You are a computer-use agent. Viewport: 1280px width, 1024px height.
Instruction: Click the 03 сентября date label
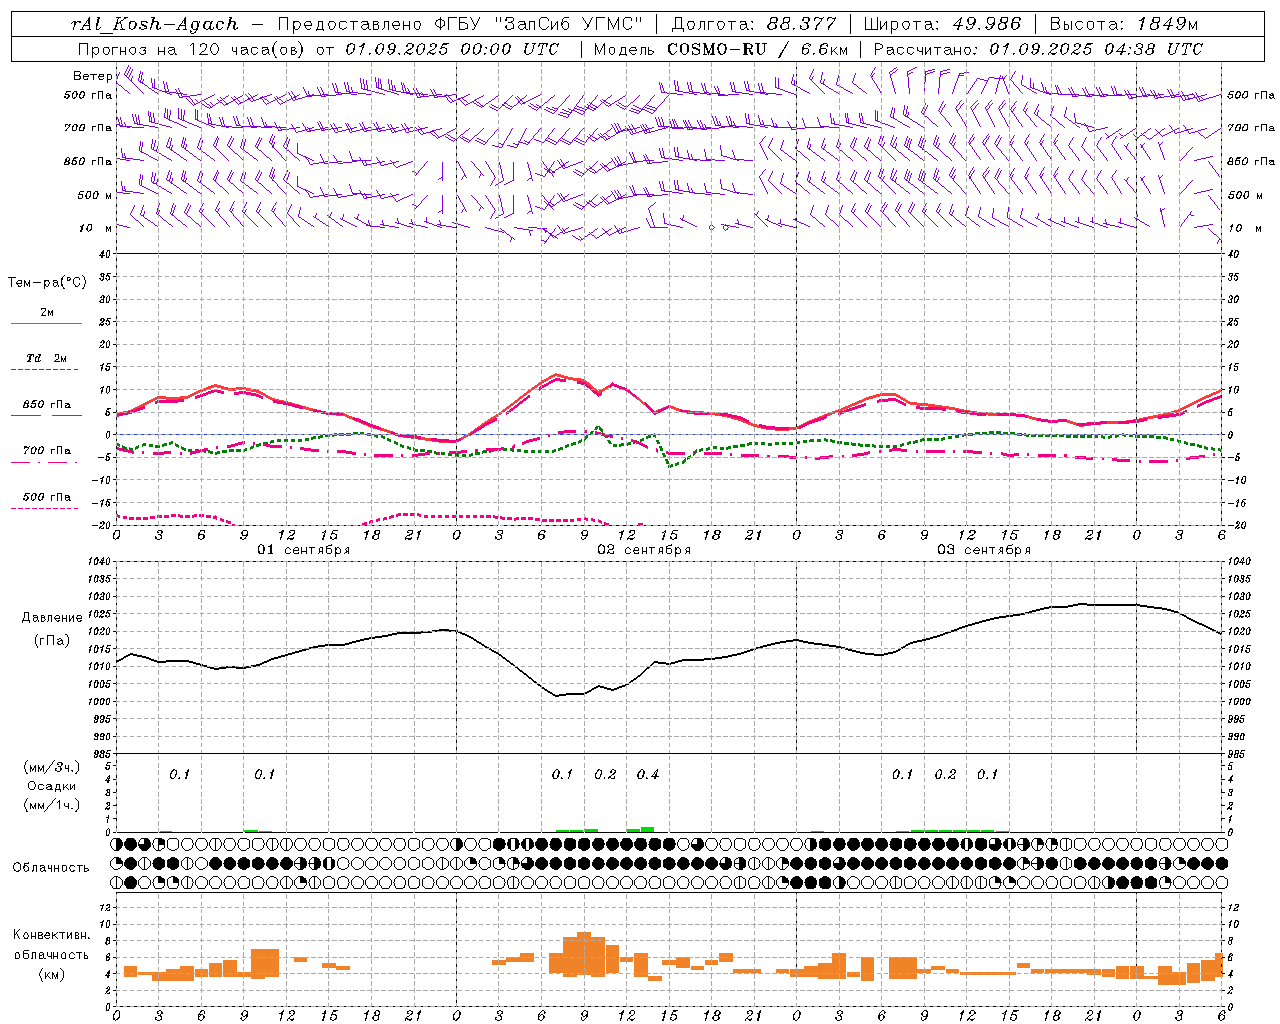click(984, 549)
